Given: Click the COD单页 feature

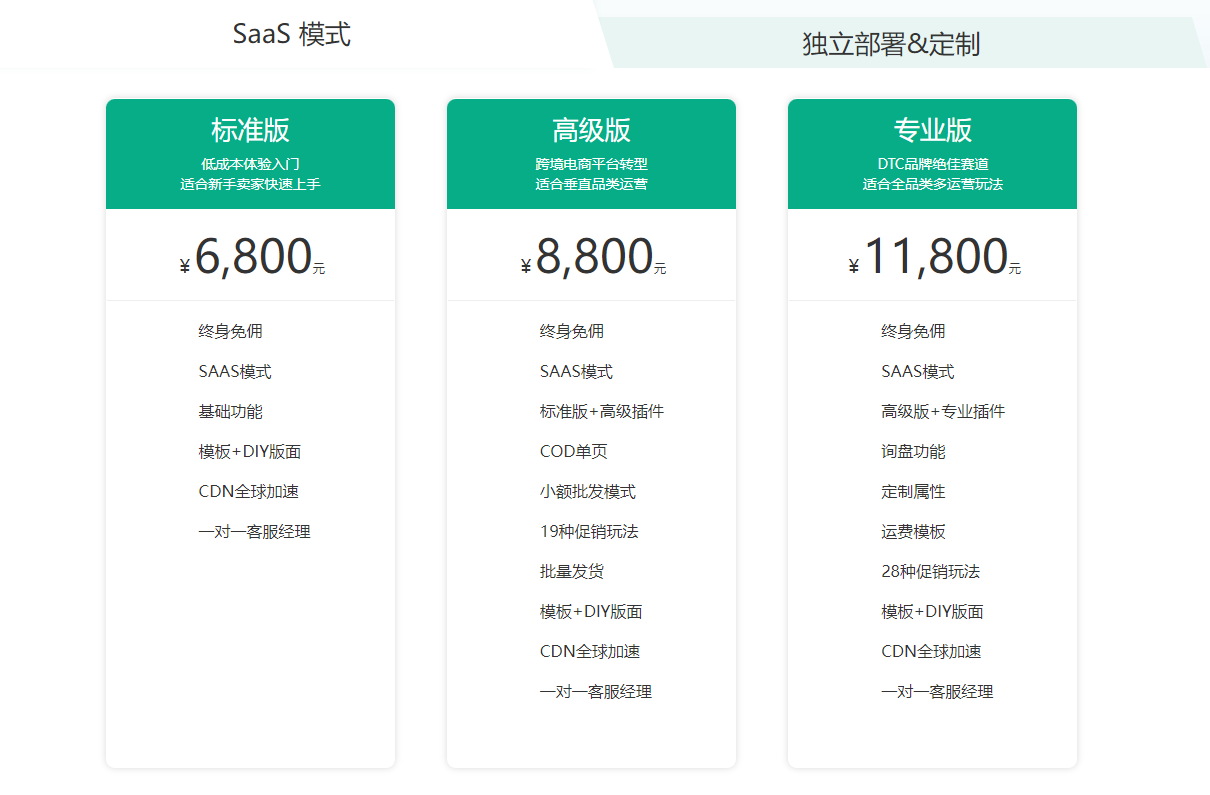Looking at the screenshot, I should coord(573,451).
